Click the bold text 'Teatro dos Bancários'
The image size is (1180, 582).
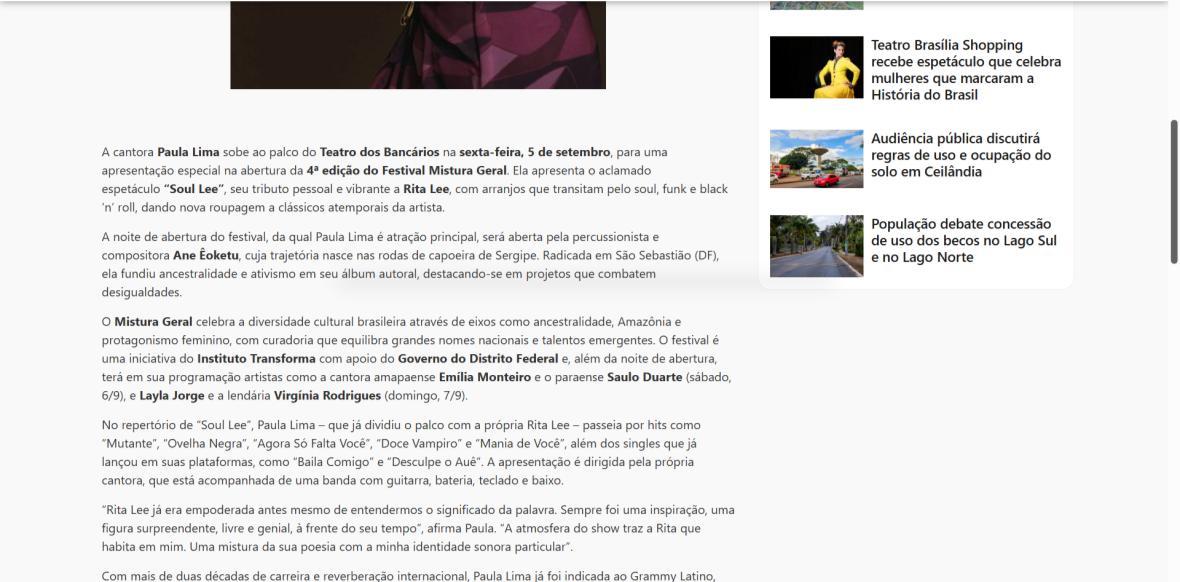(x=379, y=152)
